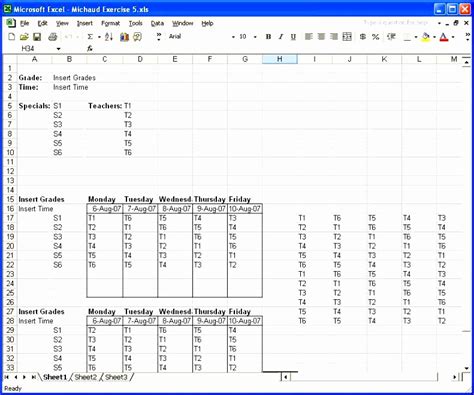Open the Chart Wizard icon
Image resolution: width=474 pixels, height=395 pixels.
124,37
